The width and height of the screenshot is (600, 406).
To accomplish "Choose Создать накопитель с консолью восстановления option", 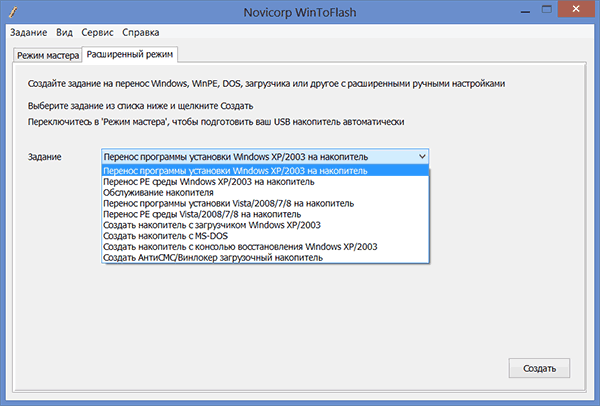I will click(265, 246).
